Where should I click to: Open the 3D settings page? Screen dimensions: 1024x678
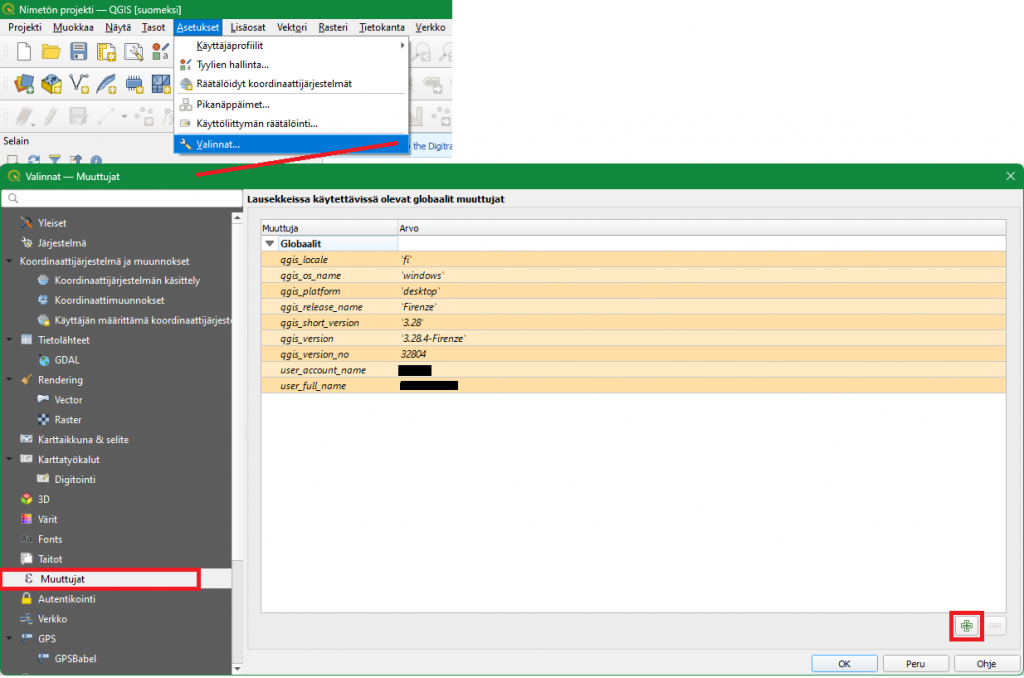tap(44, 500)
